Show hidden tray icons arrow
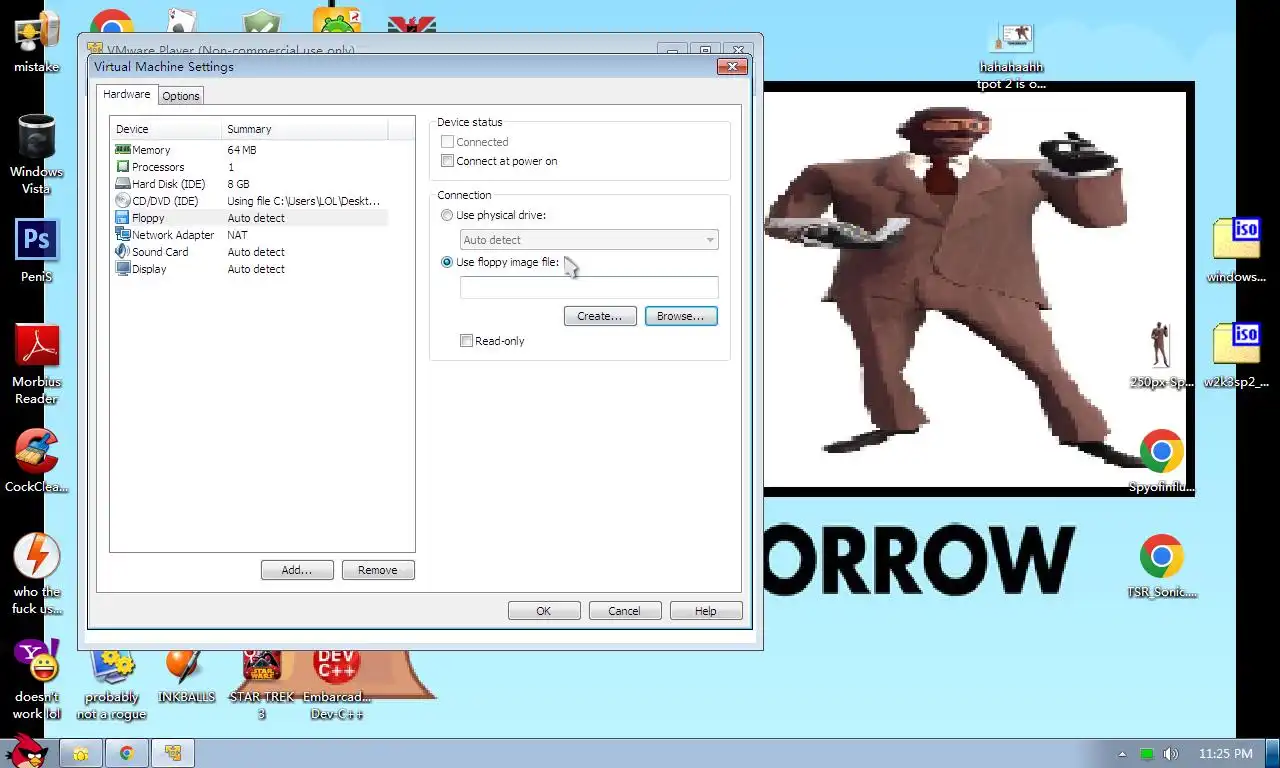 (1122, 754)
